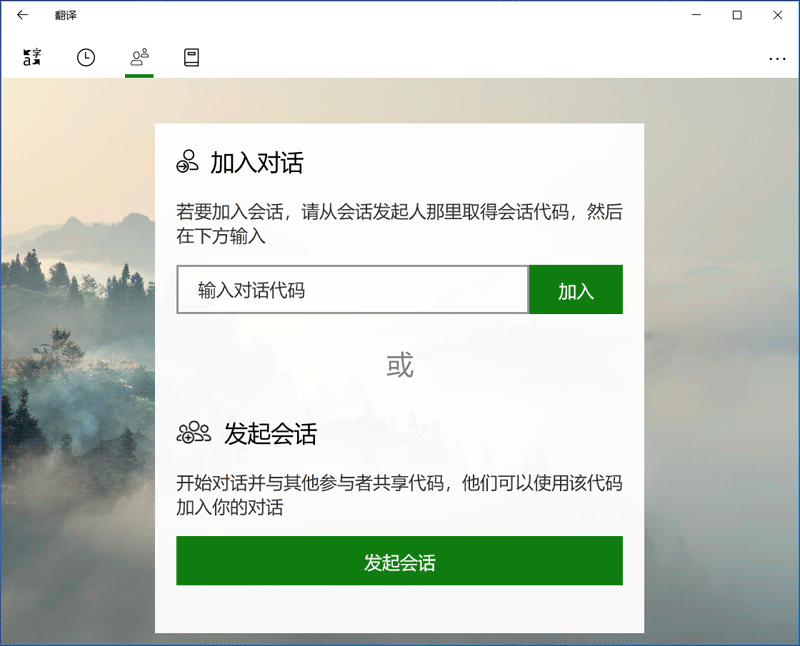Click the 输入对话代码 input field
The height and width of the screenshot is (646, 800).
click(x=353, y=289)
